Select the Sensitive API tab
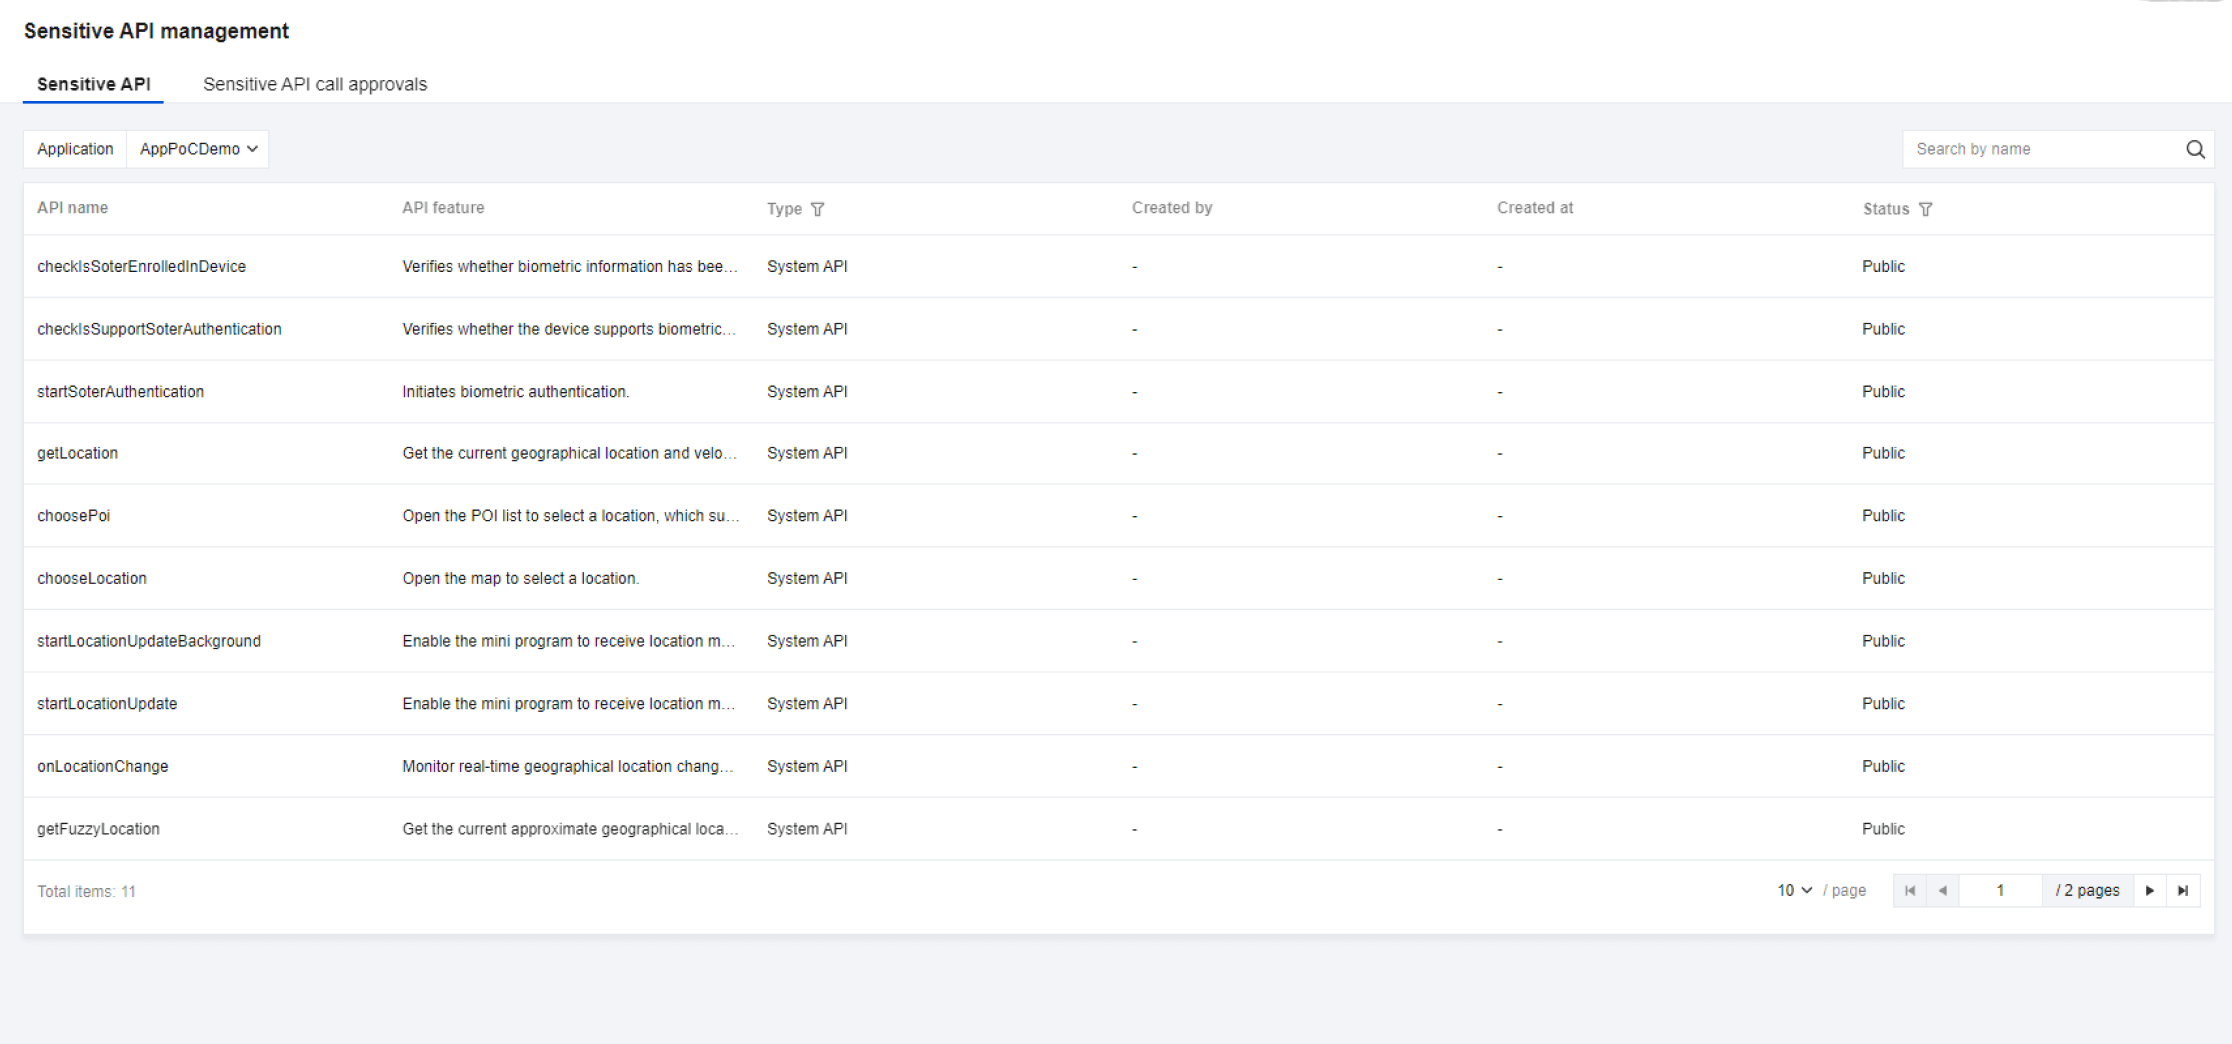 (x=94, y=84)
